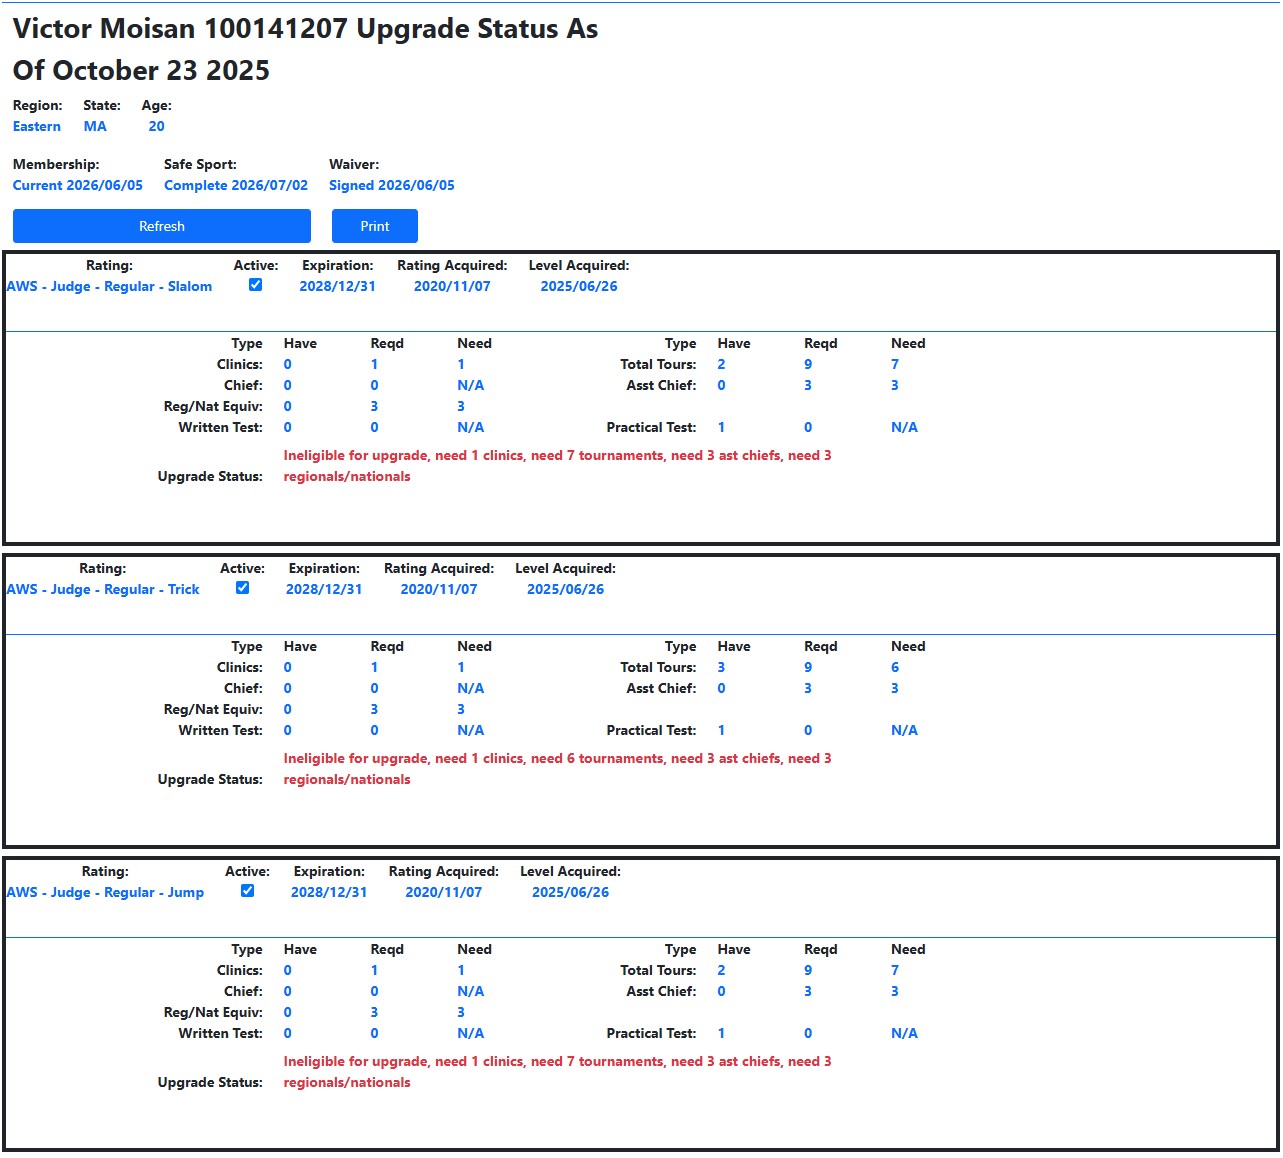
Task: Open the AWS - Judge - Regular - Slalom rating
Action: pyautogui.click(x=109, y=286)
